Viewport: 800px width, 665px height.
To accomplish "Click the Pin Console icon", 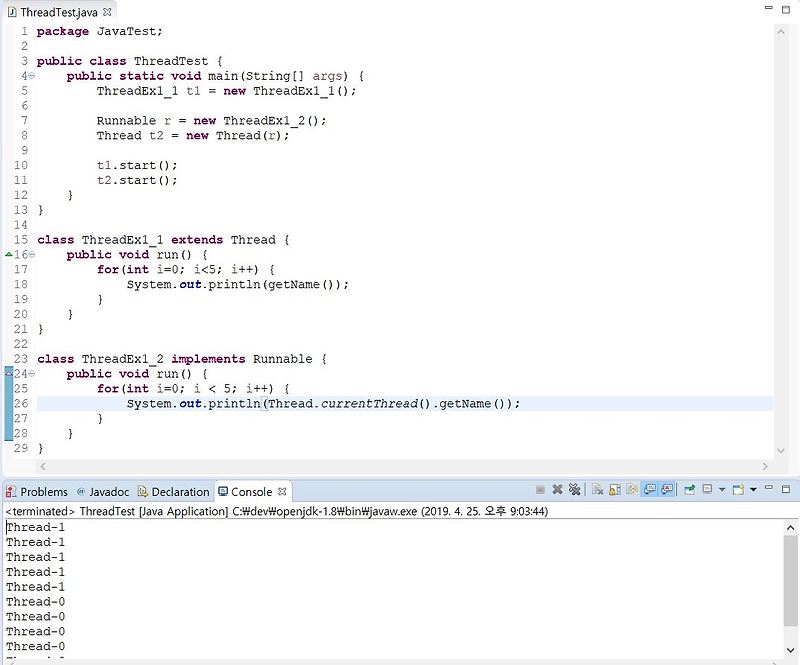I will [x=689, y=490].
